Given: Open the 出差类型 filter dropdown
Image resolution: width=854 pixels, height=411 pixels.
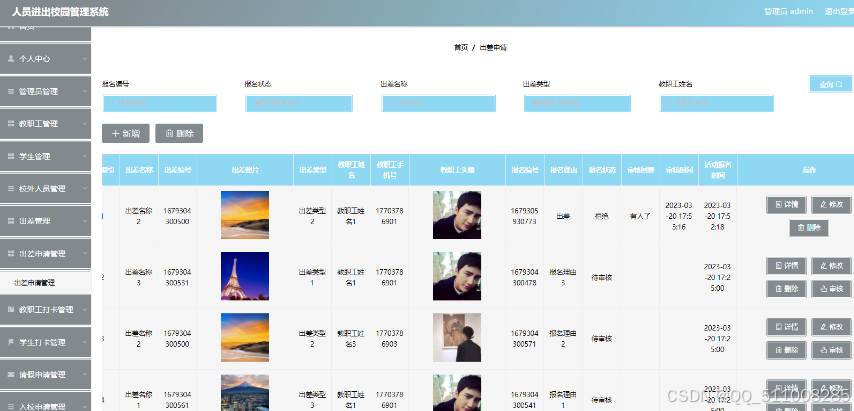Looking at the screenshot, I should point(577,103).
